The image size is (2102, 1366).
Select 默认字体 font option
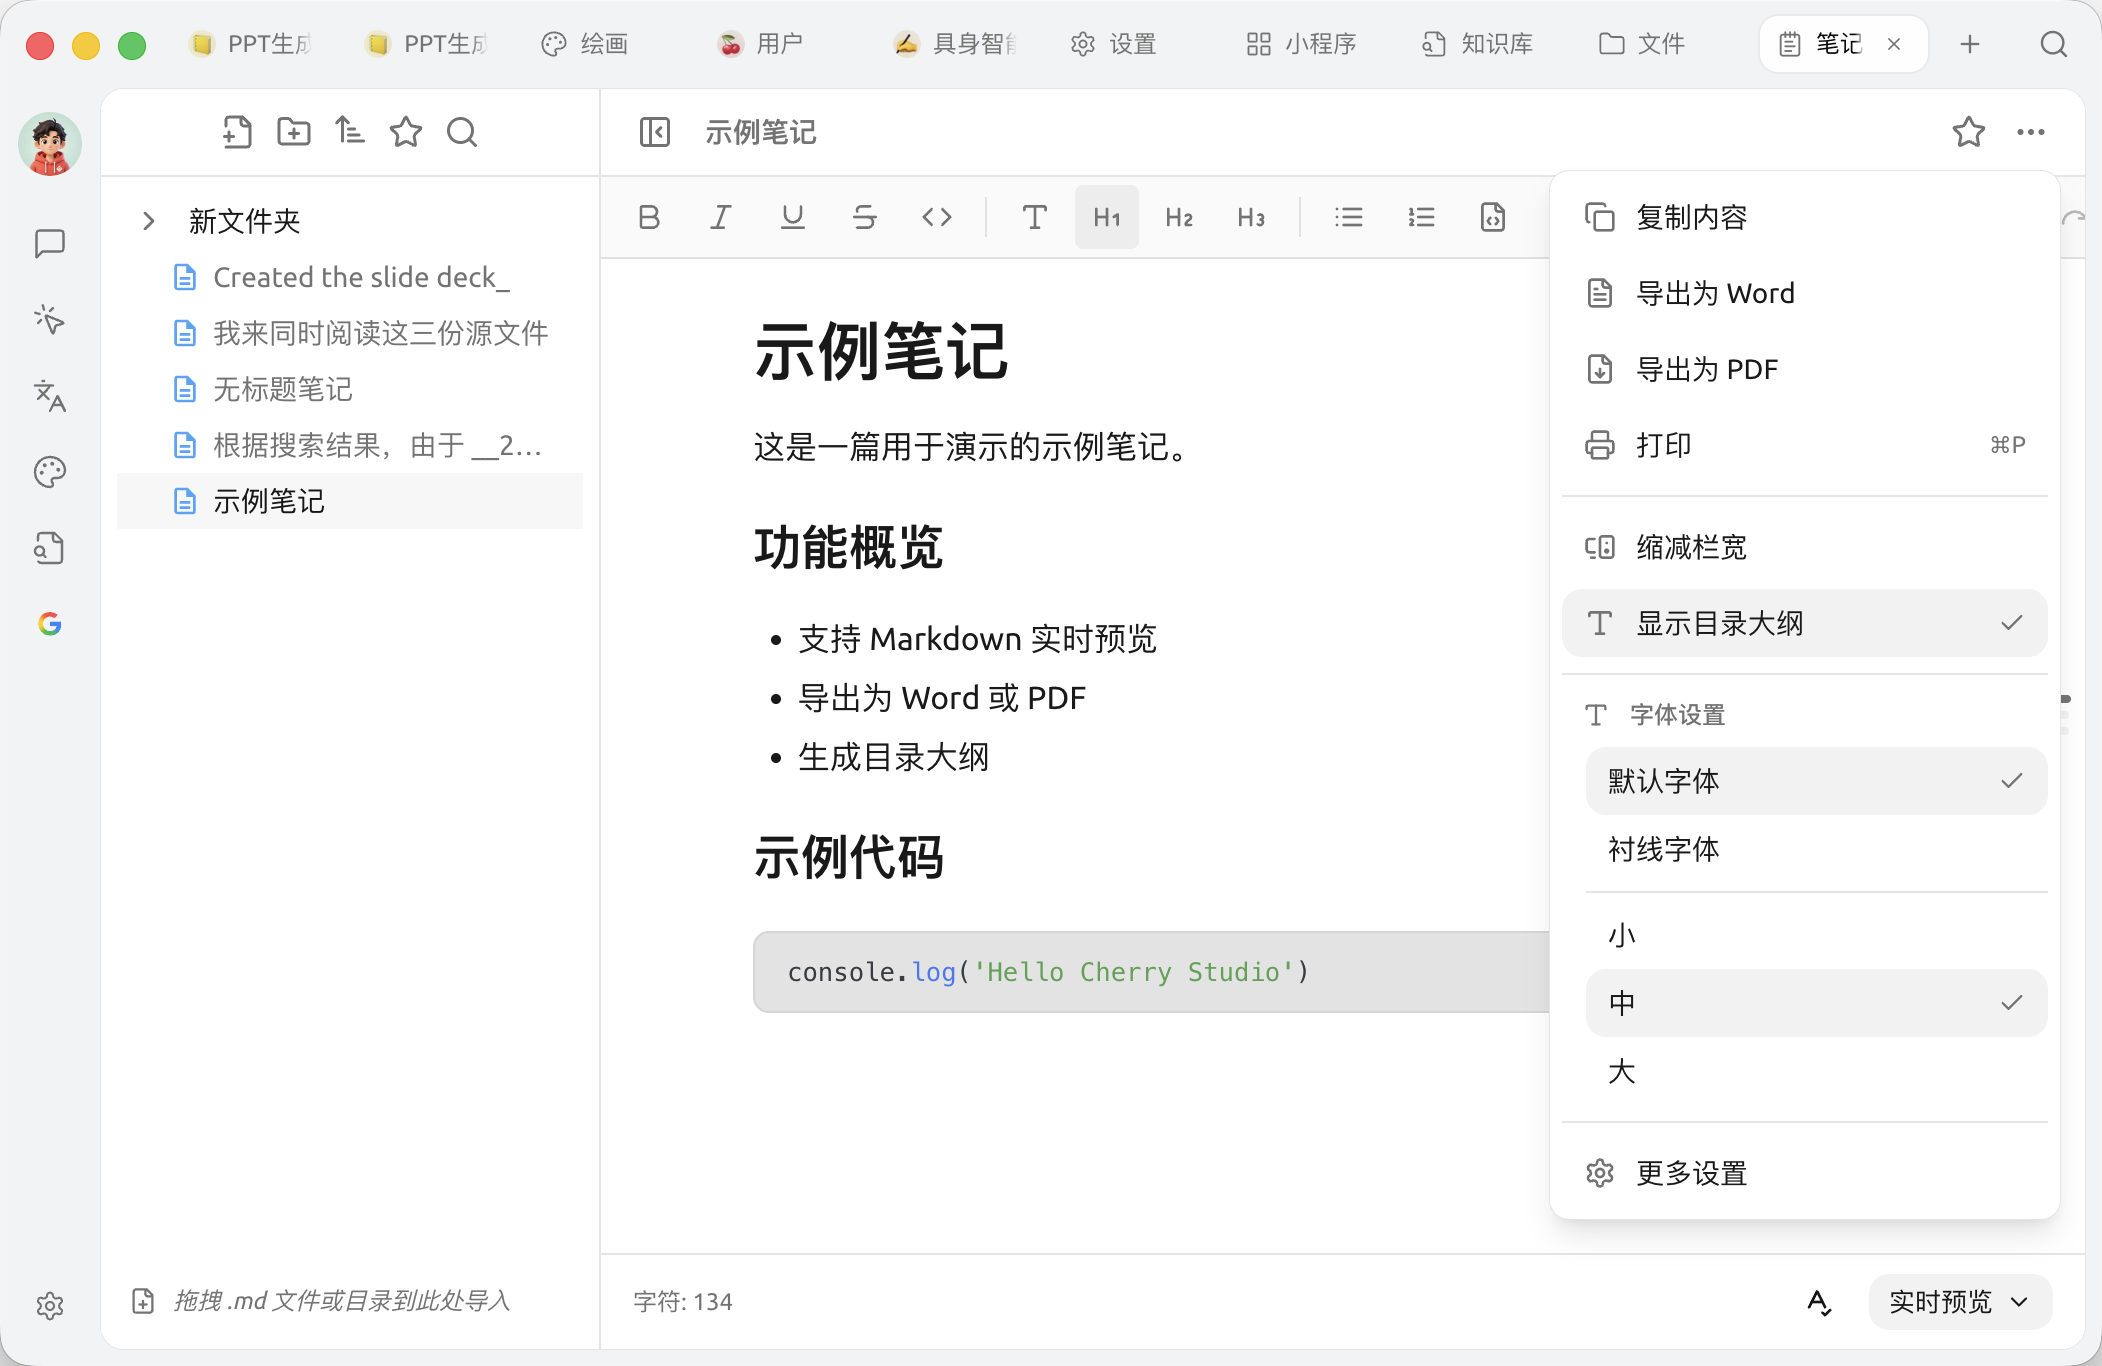pyautogui.click(x=1816, y=781)
